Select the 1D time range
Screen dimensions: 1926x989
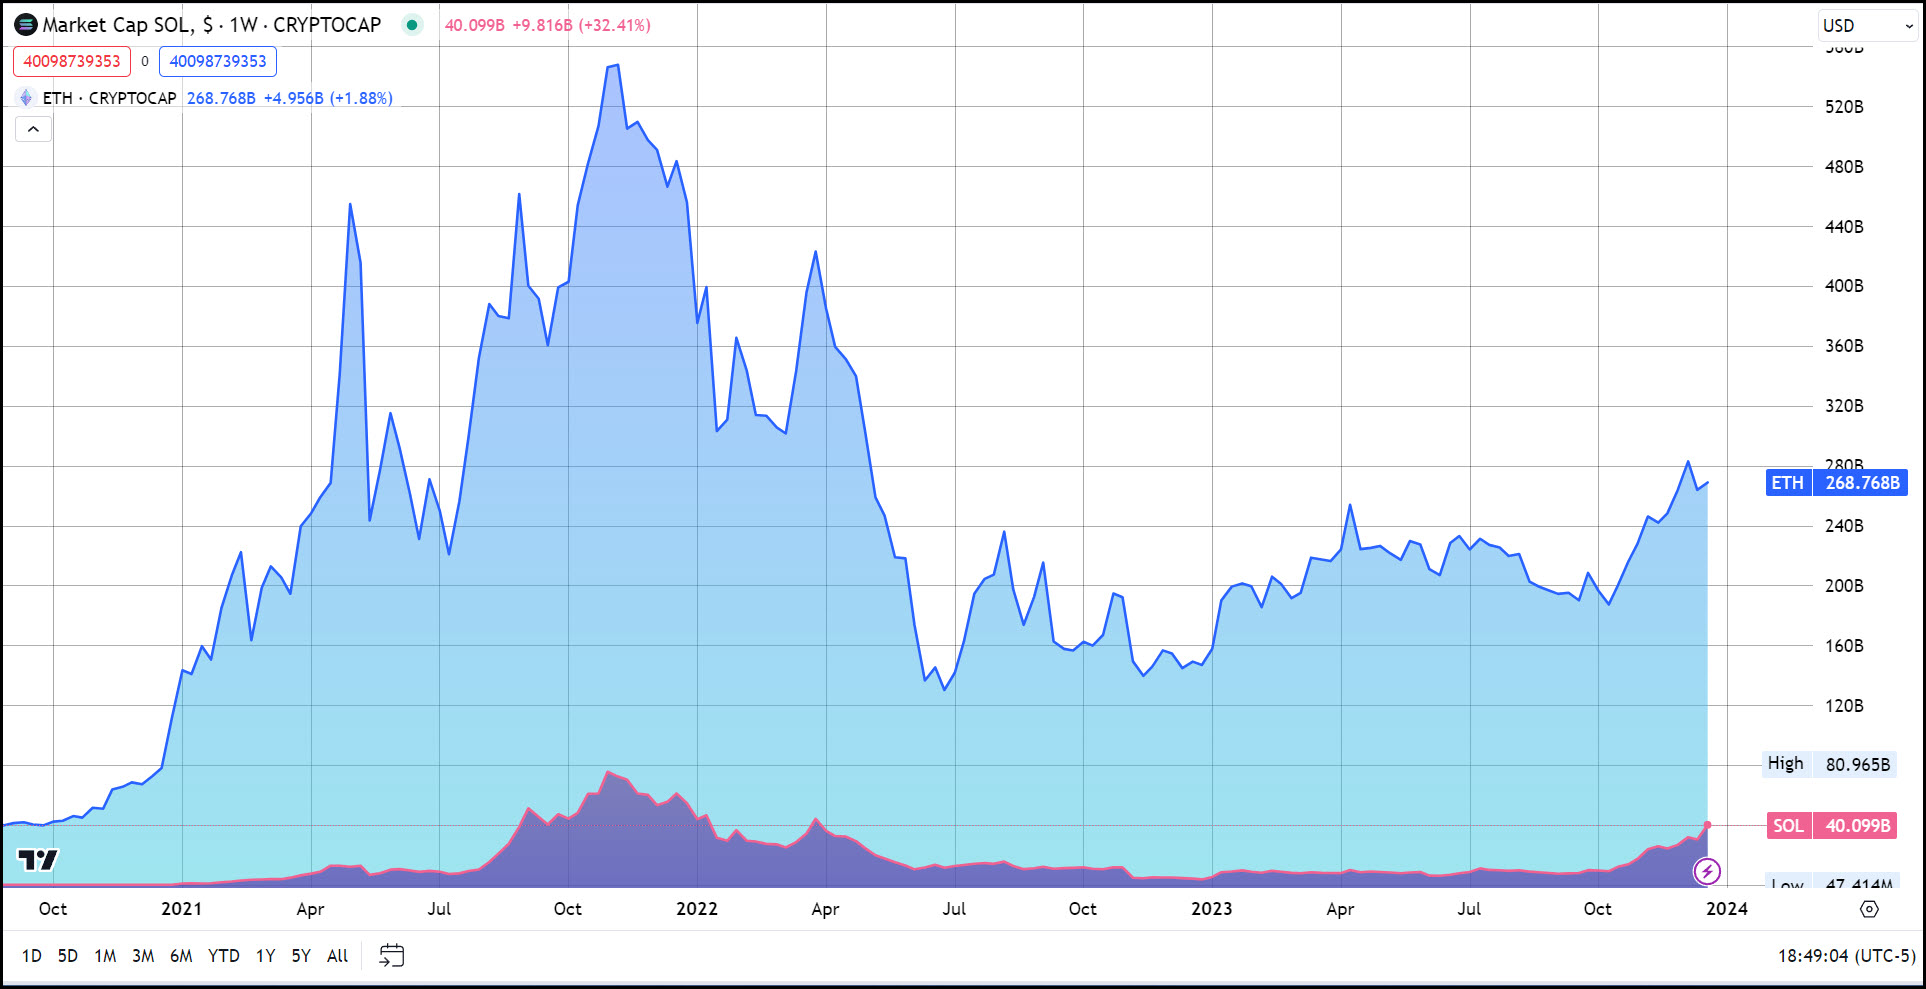(x=32, y=956)
